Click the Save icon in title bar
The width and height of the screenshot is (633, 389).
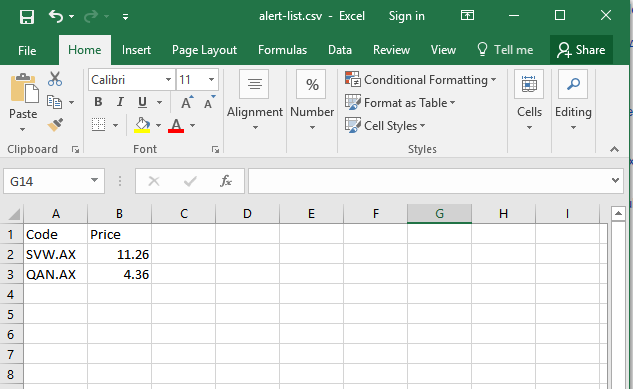(x=27, y=17)
